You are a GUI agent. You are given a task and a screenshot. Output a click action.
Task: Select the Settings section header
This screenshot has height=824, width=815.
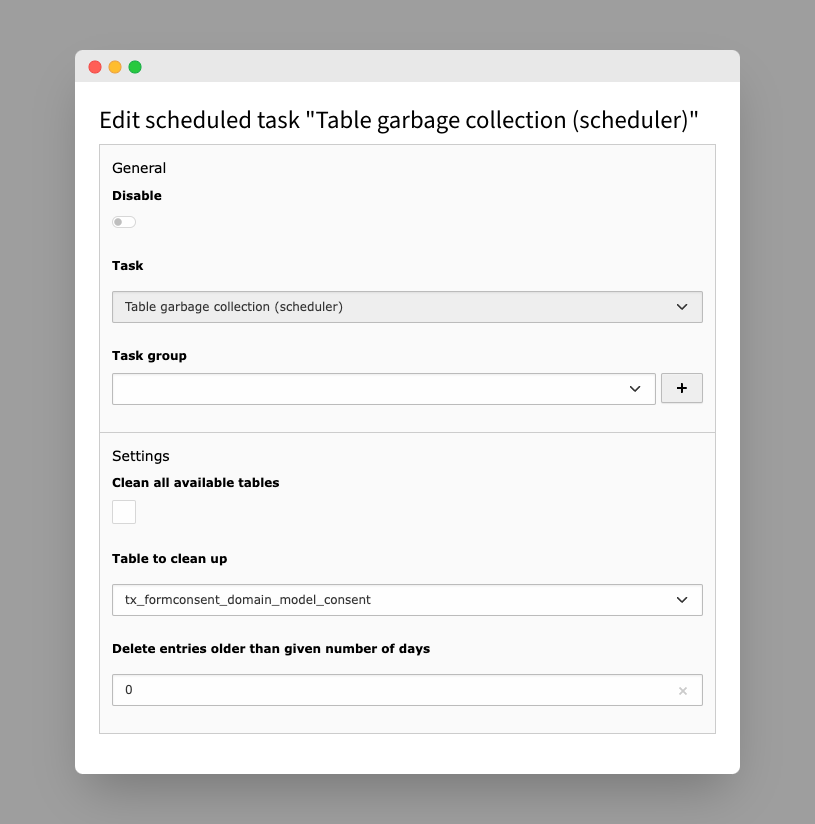(x=141, y=456)
